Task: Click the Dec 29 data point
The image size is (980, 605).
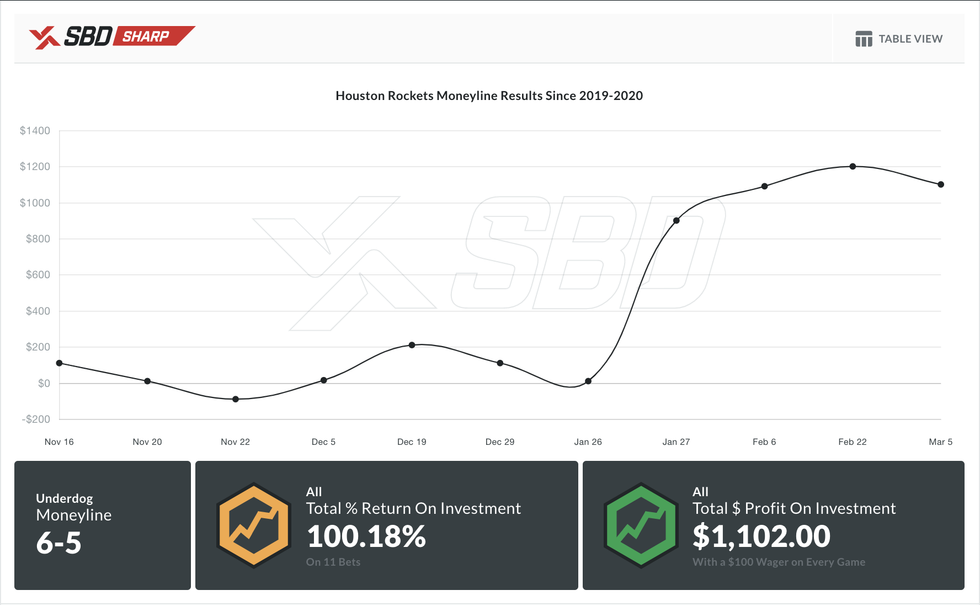Action: point(500,363)
